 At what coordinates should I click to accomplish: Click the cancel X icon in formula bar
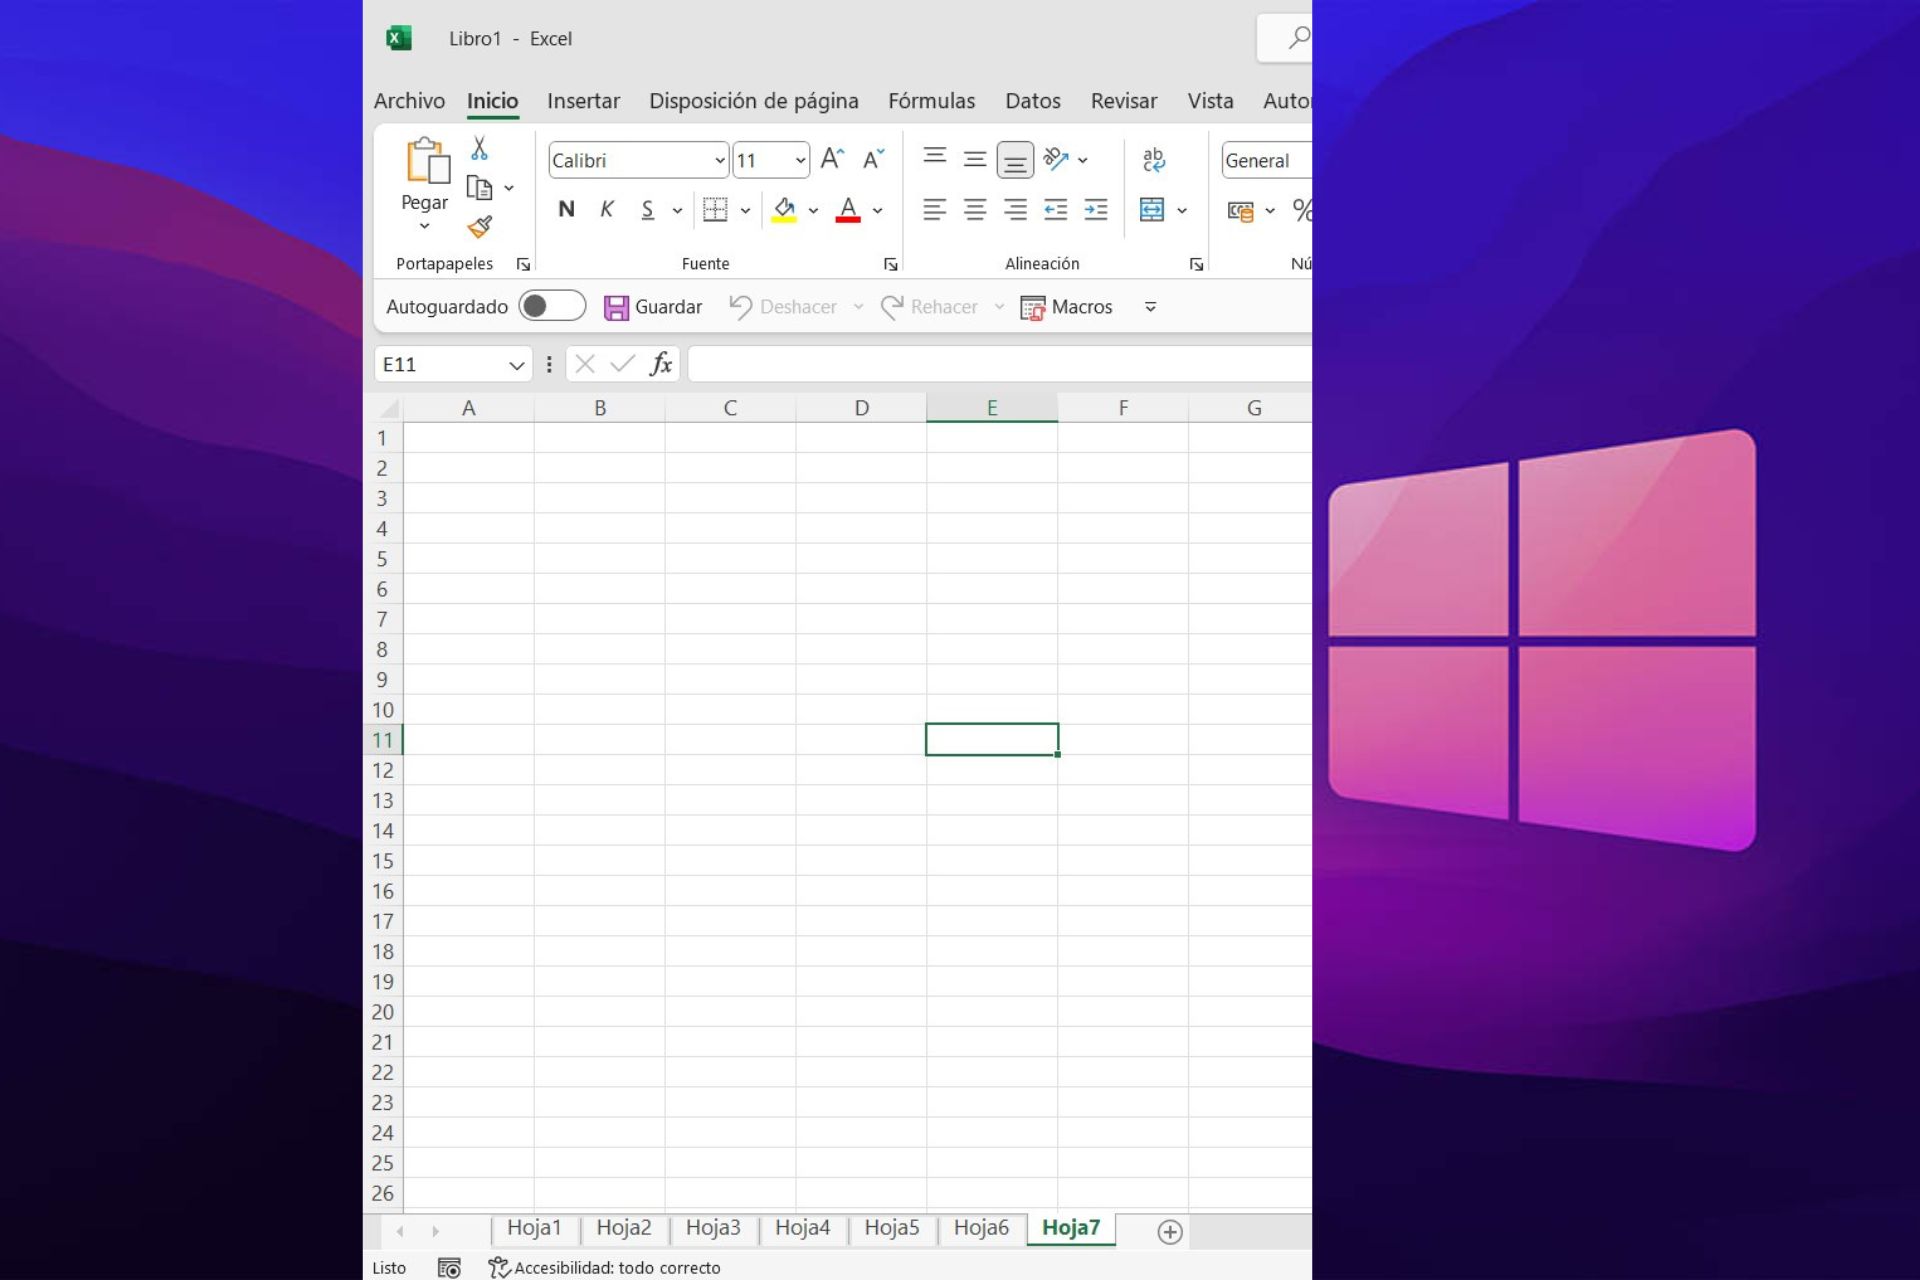(585, 364)
